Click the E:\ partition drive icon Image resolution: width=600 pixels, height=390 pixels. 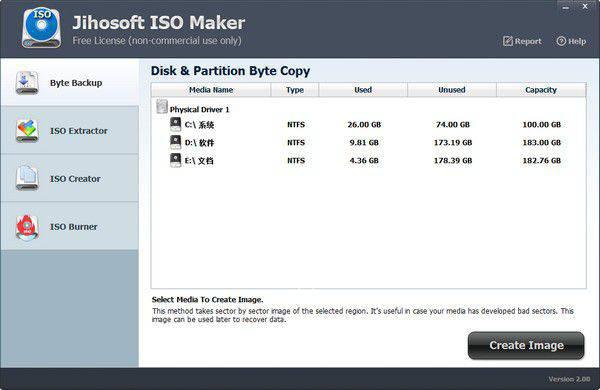click(175, 160)
